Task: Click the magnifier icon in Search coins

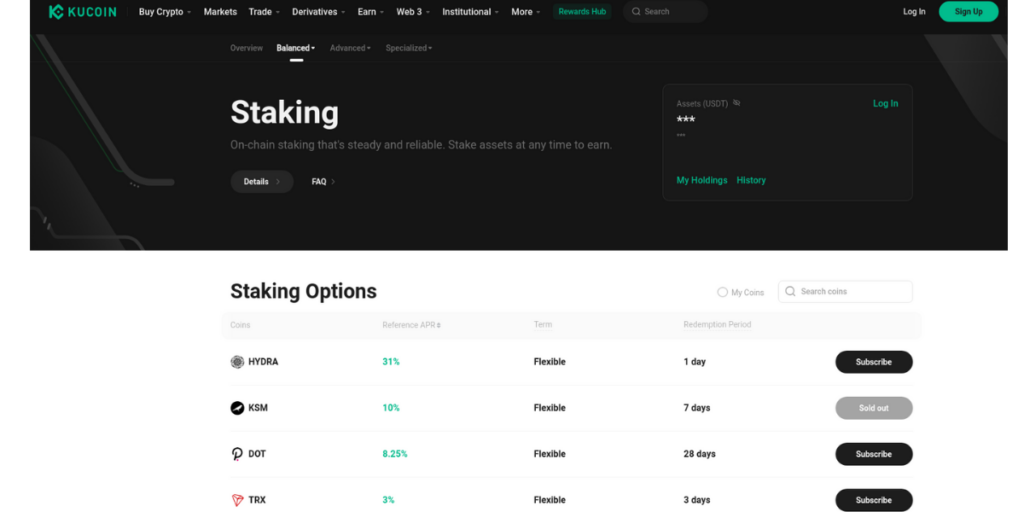Action: (x=790, y=291)
